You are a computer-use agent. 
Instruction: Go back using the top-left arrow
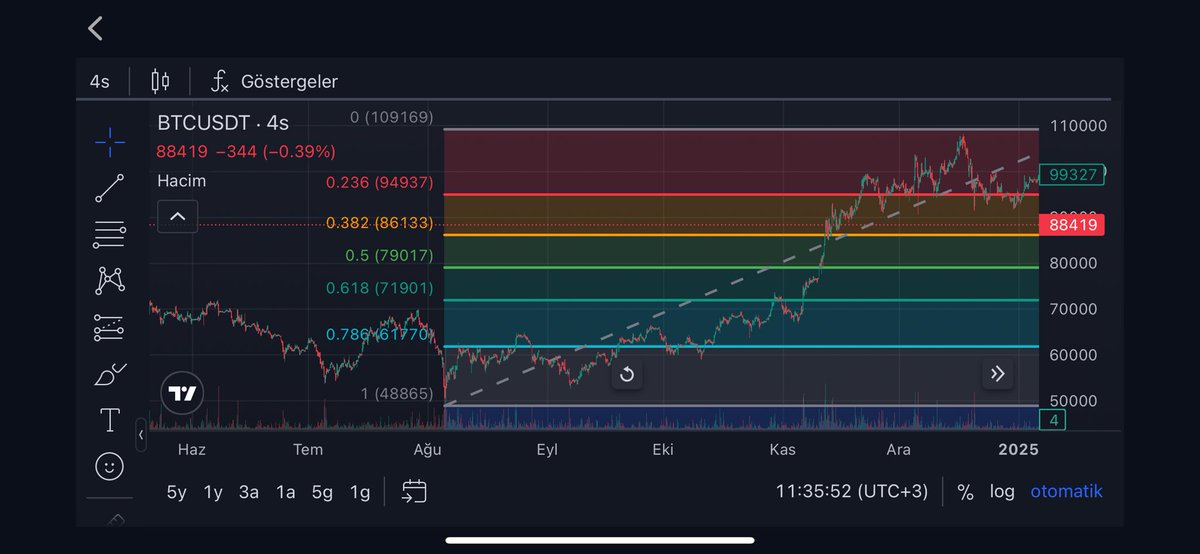tap(95, 29)
